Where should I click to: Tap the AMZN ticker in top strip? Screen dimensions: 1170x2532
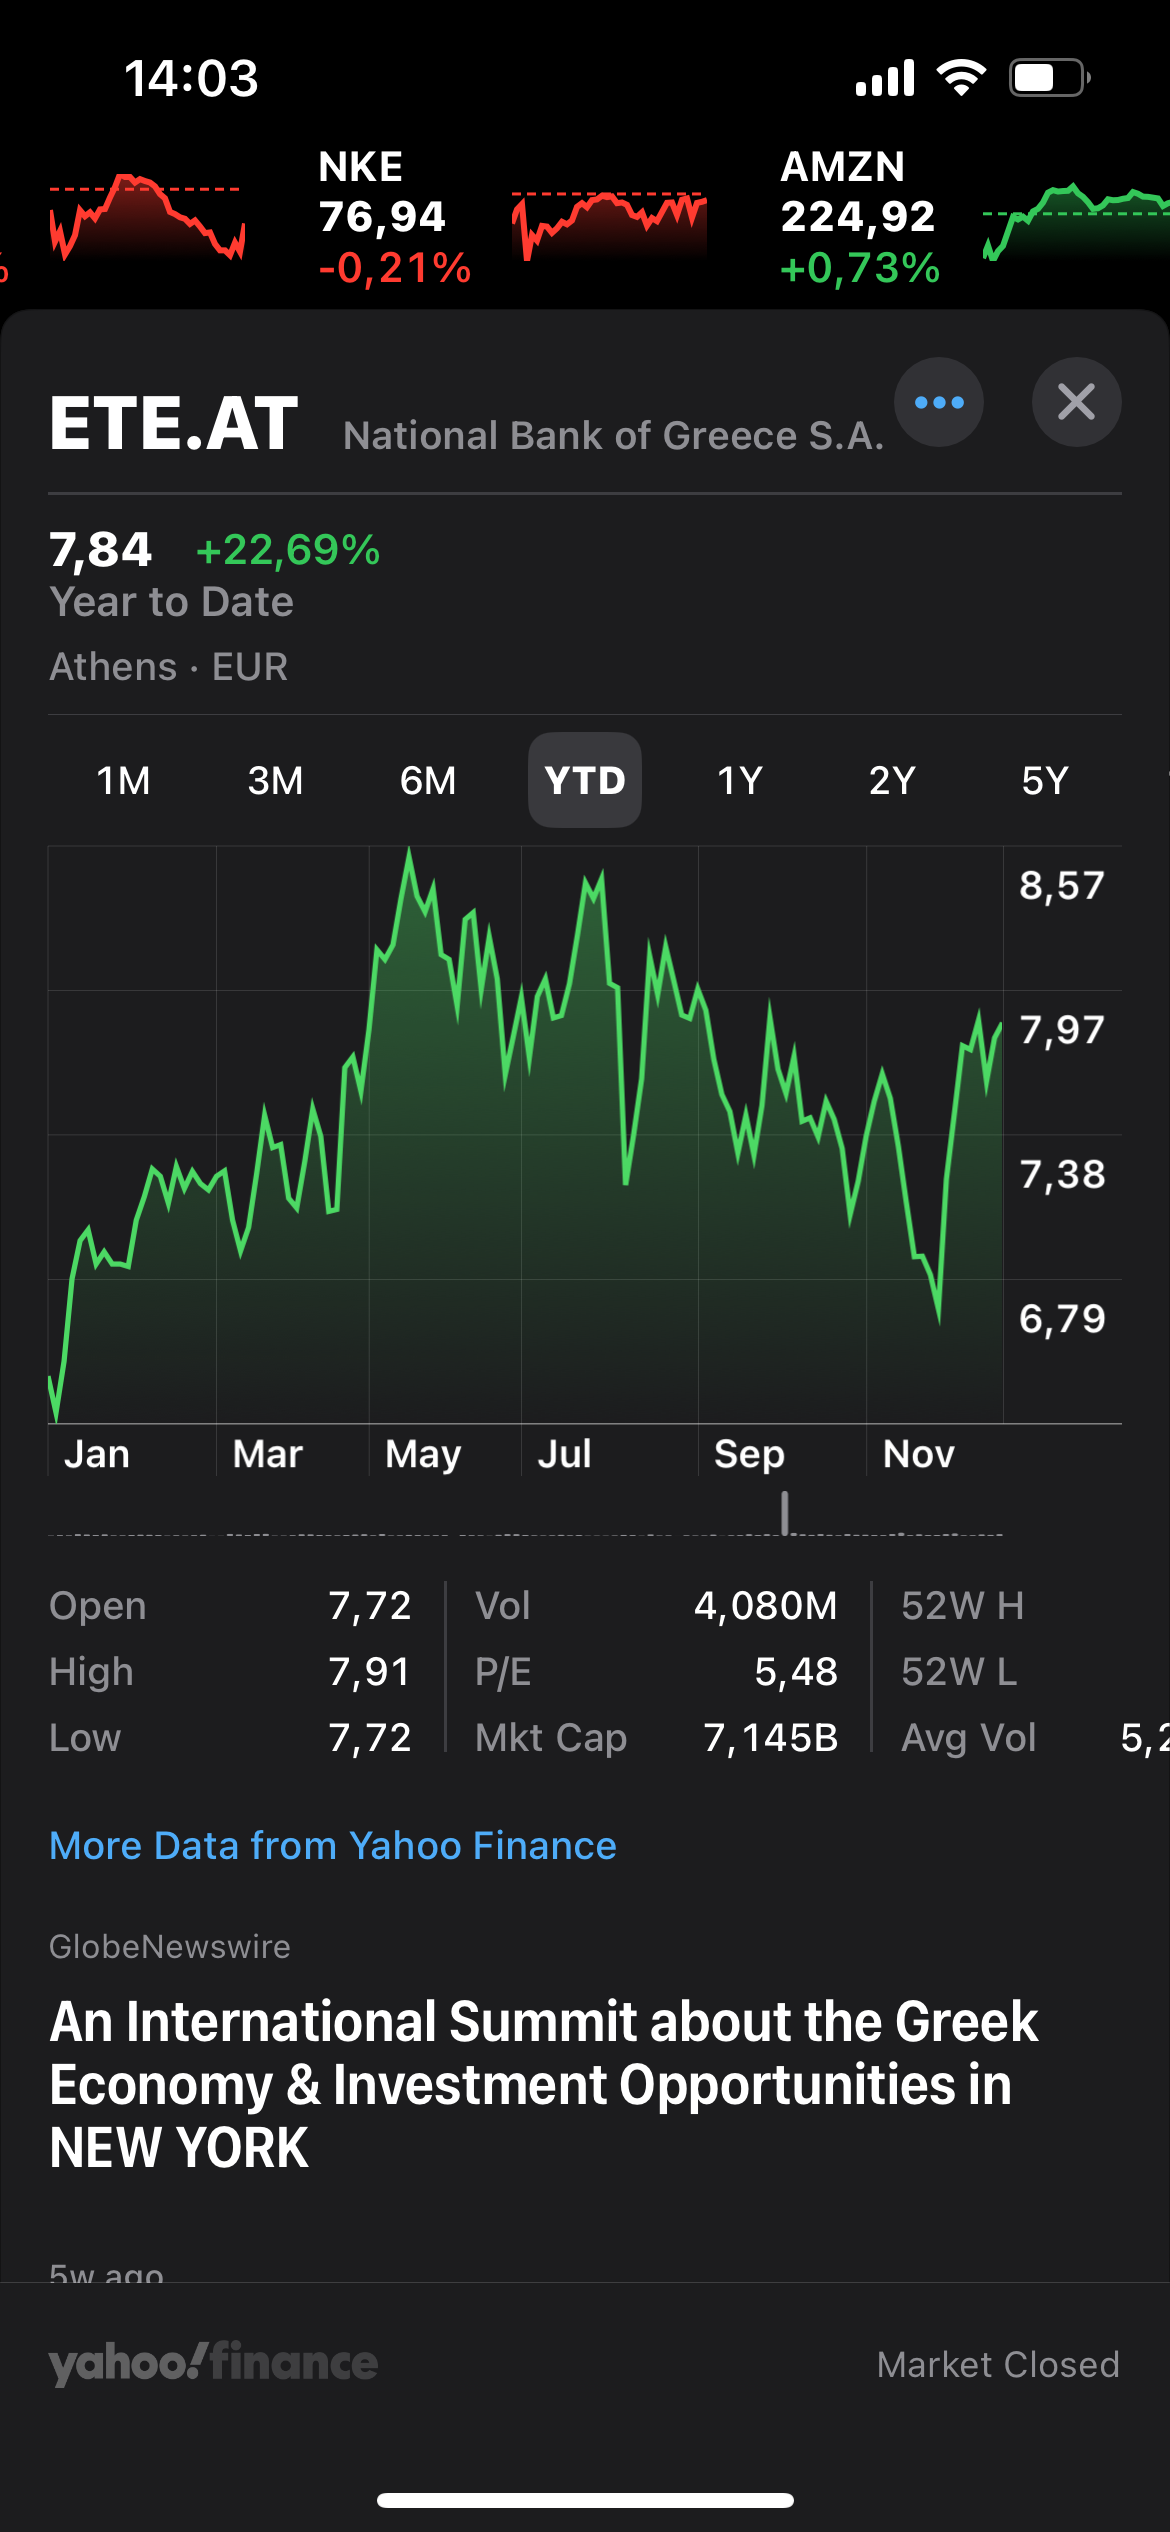pyautogui.click(x=860, y=217)
